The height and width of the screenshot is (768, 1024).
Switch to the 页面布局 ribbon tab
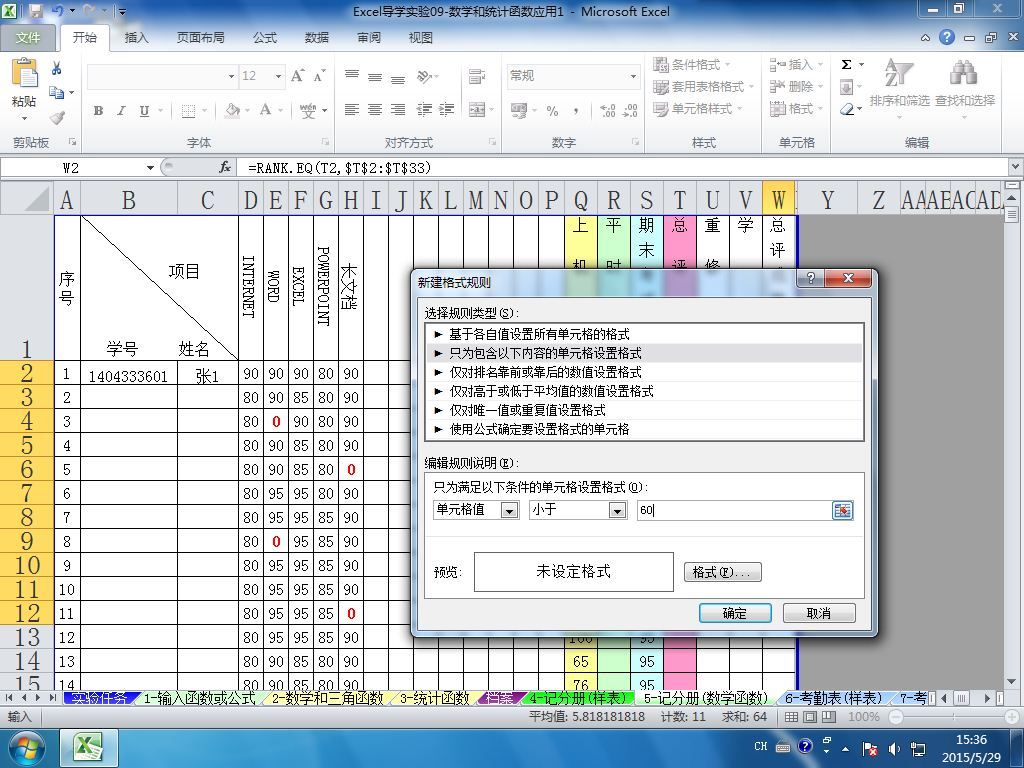[x=200, y=37]
